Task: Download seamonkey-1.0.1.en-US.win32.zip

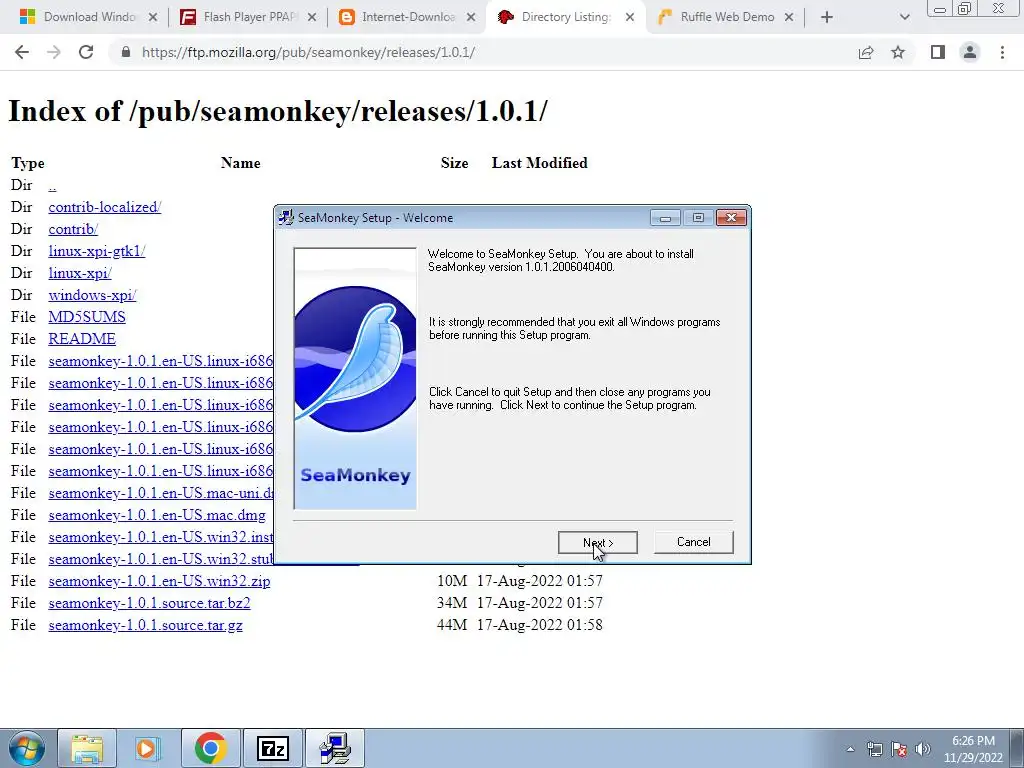Action: tap(159, 581)
